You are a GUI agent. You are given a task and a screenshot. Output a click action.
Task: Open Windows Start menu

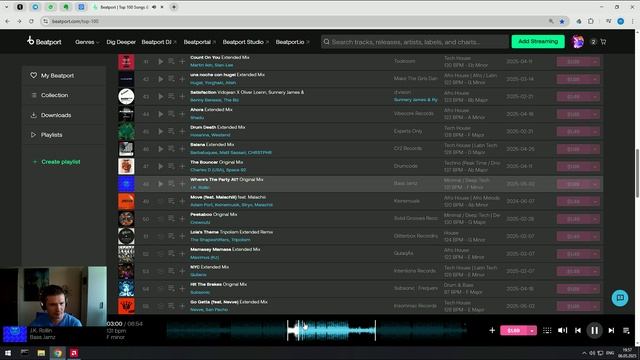pyautogui.click(x=8, y=353)
